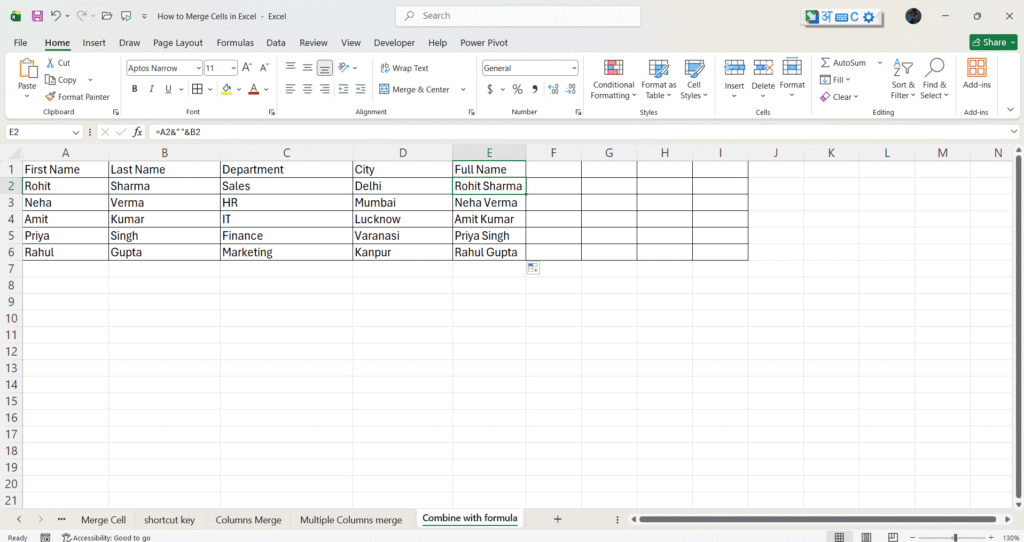Image resolution: width=1024 pixels, height=542 pixels.
Task: Click the Orientation text angle icon
Action: click(344, 67)
